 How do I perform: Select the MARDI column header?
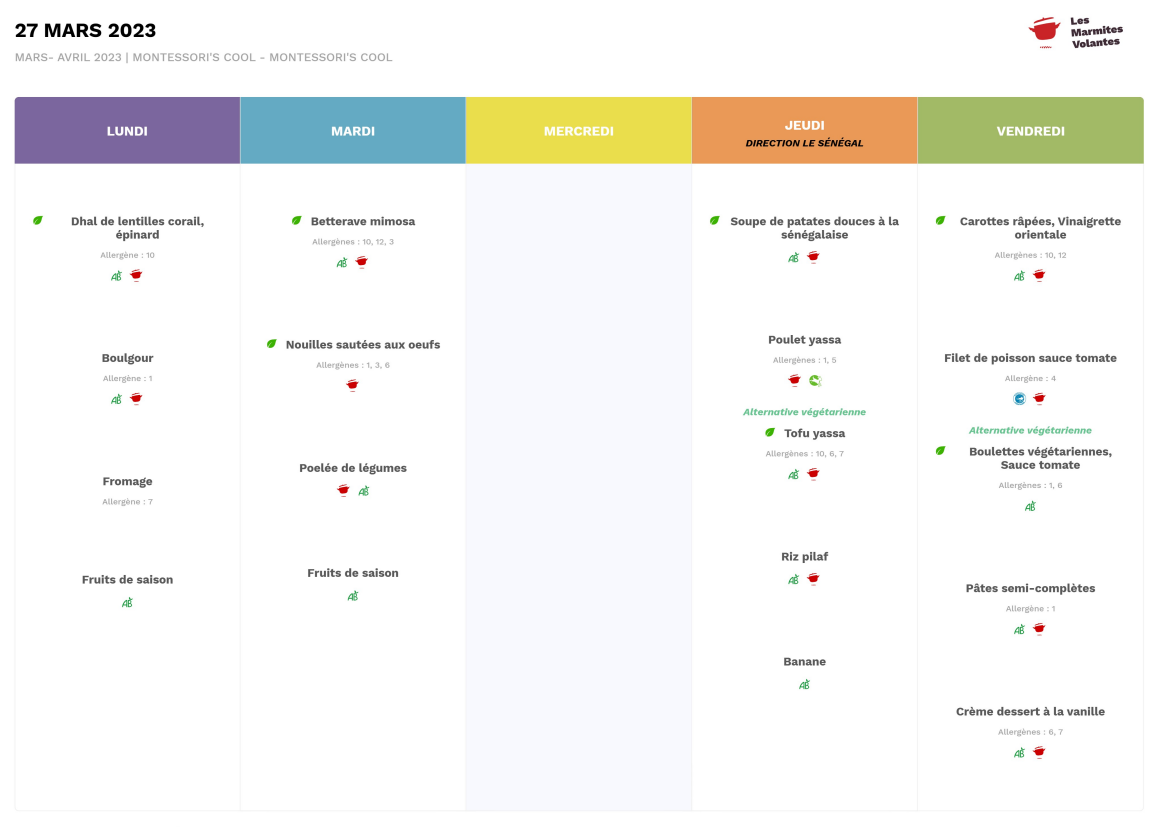[353, 131]
